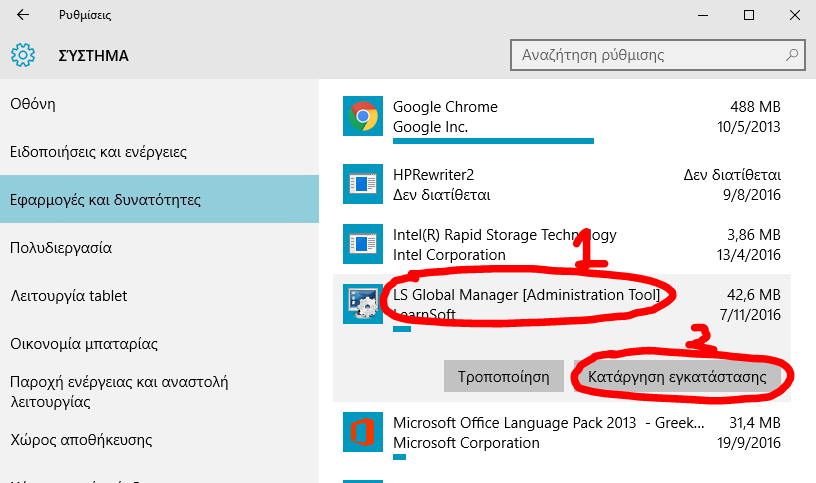Viewport: 816px width, 483px height.
Task: Open the Οθόνη settings section
Action: [32, 104]
